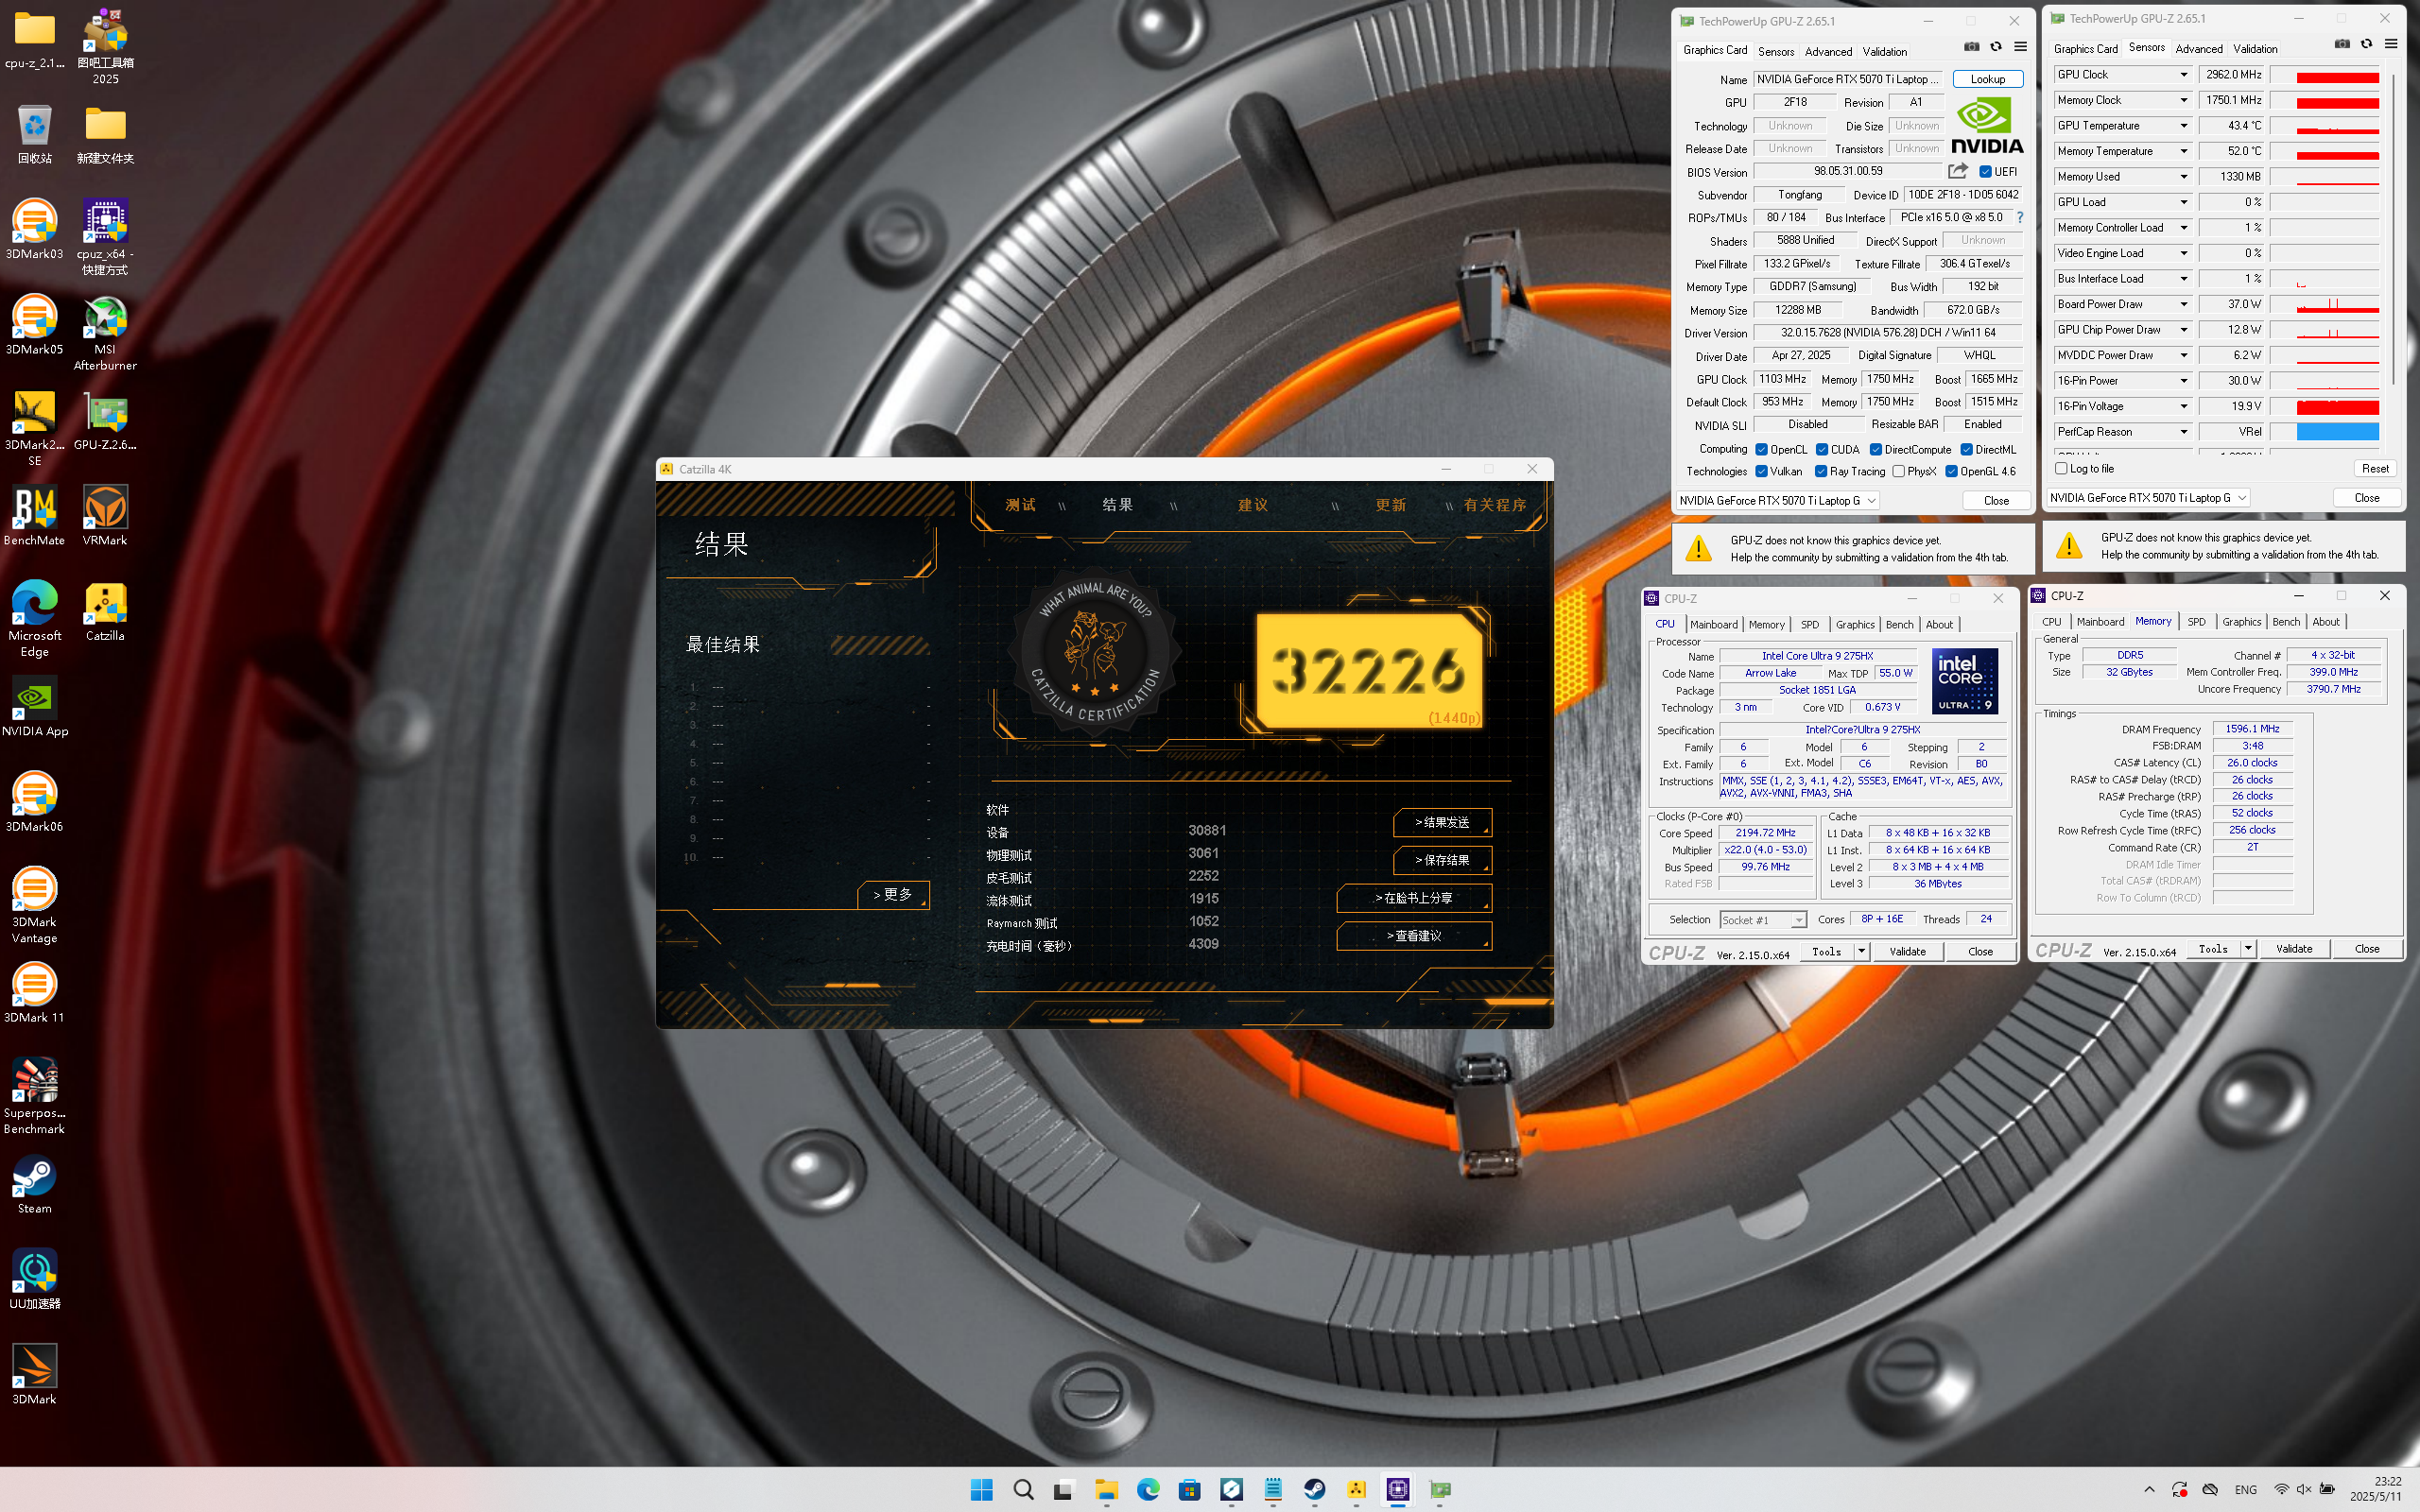The width and height of the screenshot is (2420, 1512).
Task: Open the 3DMark Vantage desktop shortcut
Action: coord(34,905)
